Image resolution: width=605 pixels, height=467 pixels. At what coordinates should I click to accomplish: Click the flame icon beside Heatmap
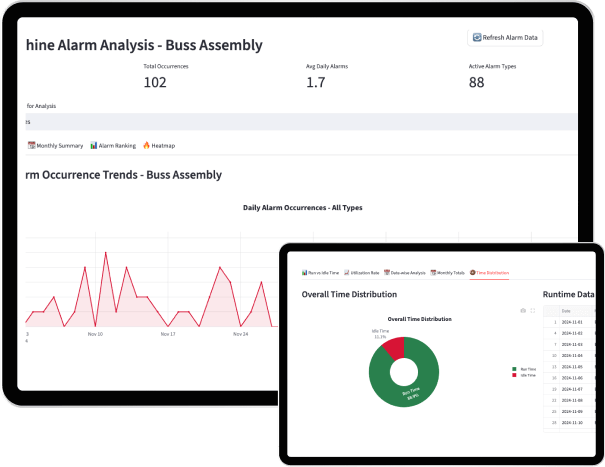pyautogui.click(x=146, y=145)
